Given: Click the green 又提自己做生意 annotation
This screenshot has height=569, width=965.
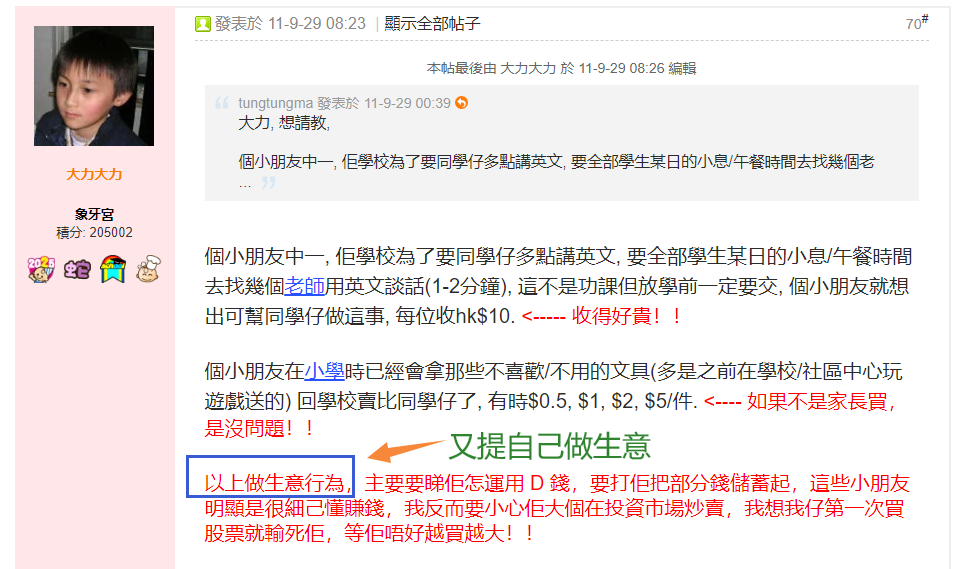Looking at the screenshot, I should click(550, 446).
